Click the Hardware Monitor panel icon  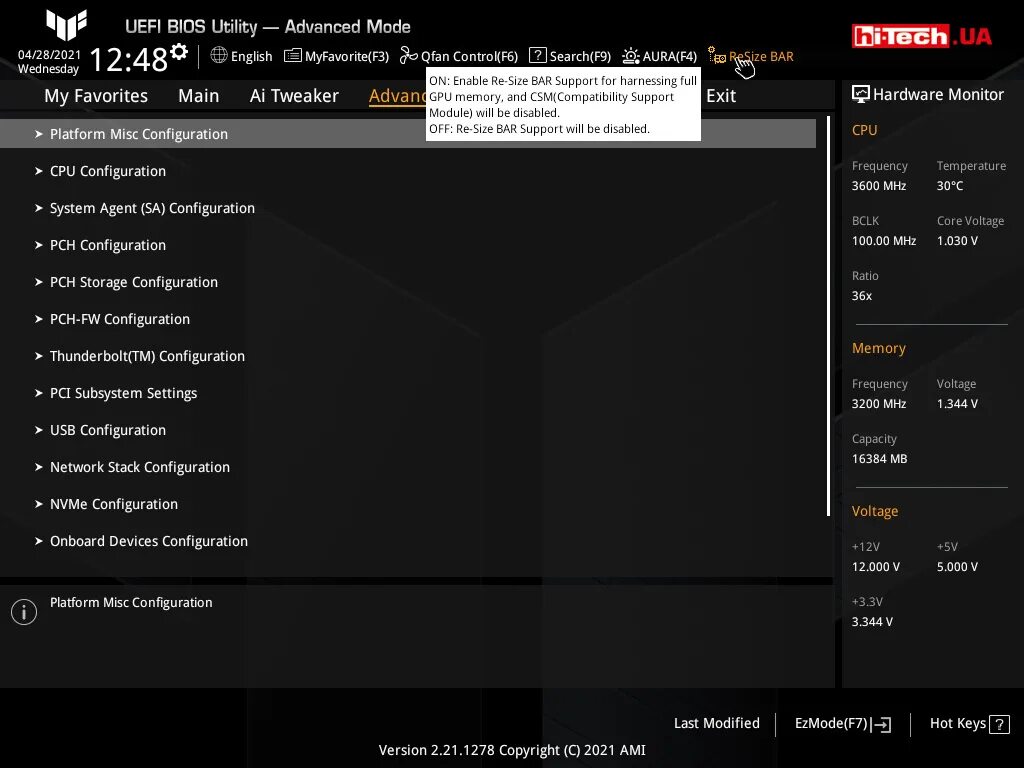click(x=861, y=94)
